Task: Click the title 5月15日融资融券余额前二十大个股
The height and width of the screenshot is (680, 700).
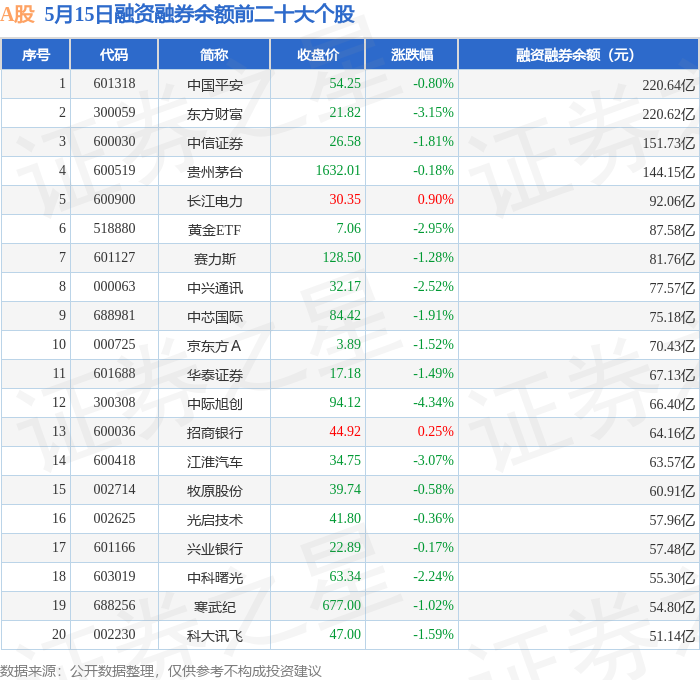Action: click(199, 14)
